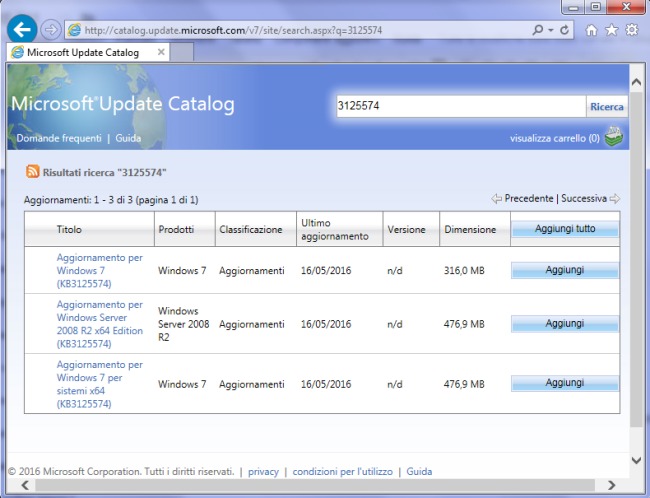Click the search box containing 3125574
650x498 pixels.
click(461, 106)
